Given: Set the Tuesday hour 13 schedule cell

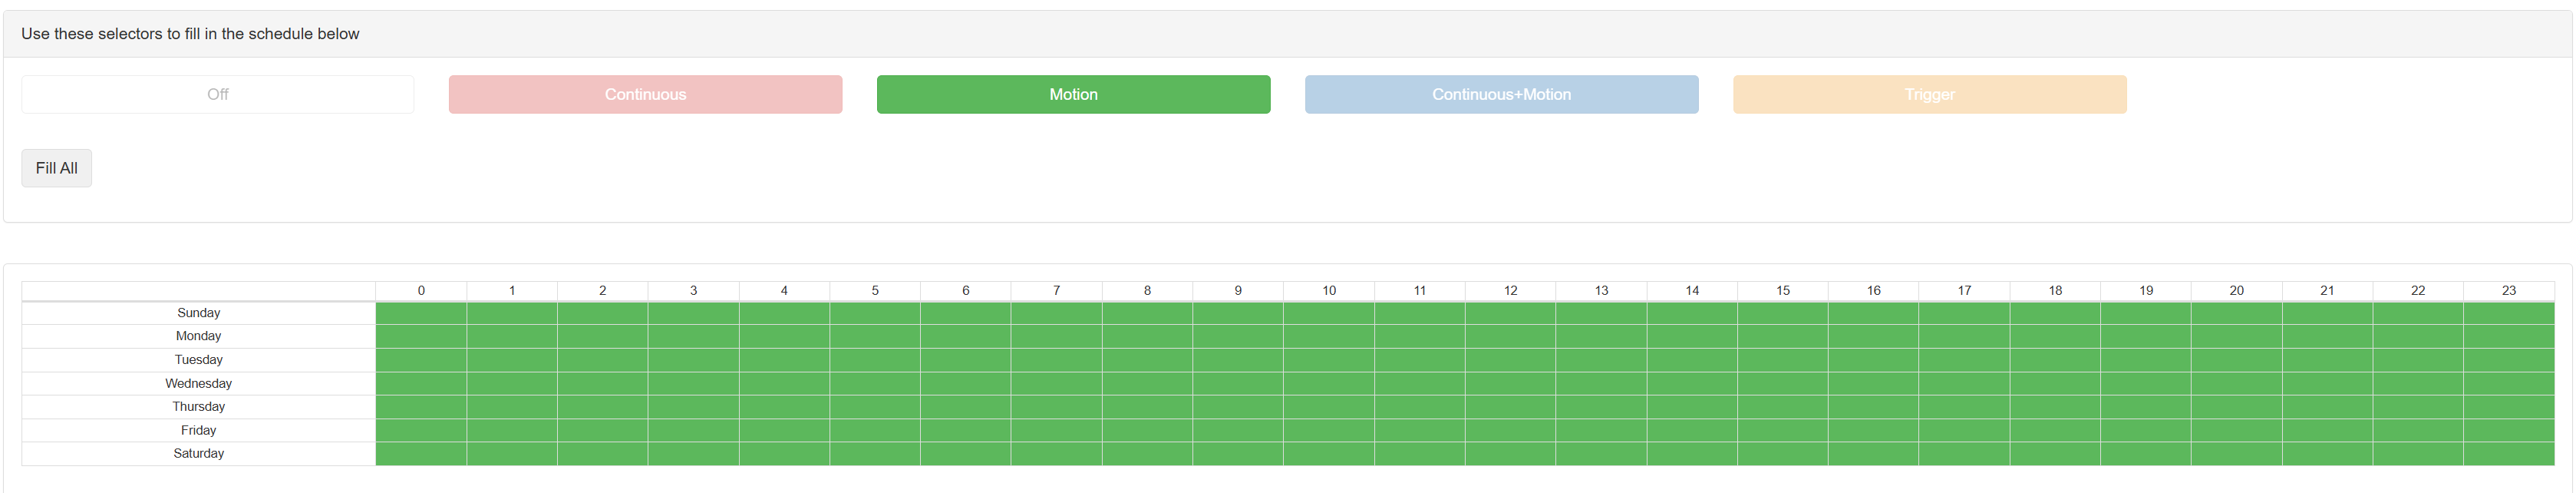Looking at the screenshot, I should pyautogui.click(x=1601, y=360).
